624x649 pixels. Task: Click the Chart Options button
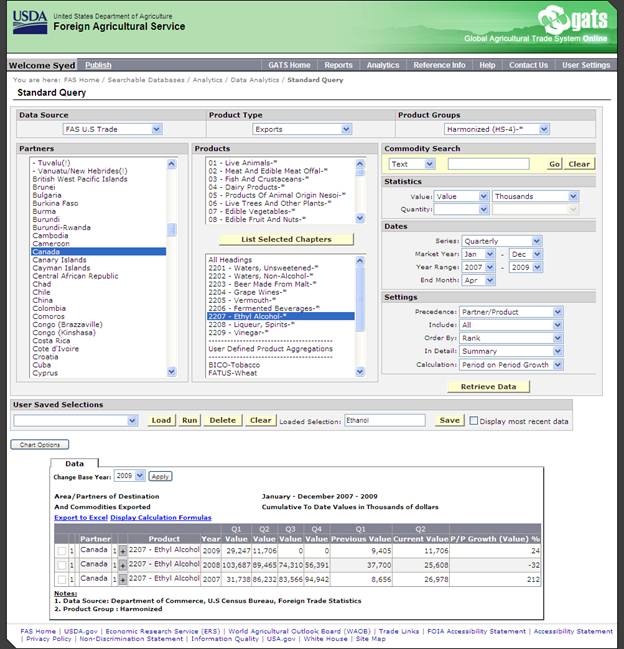[x=40, y=445]
